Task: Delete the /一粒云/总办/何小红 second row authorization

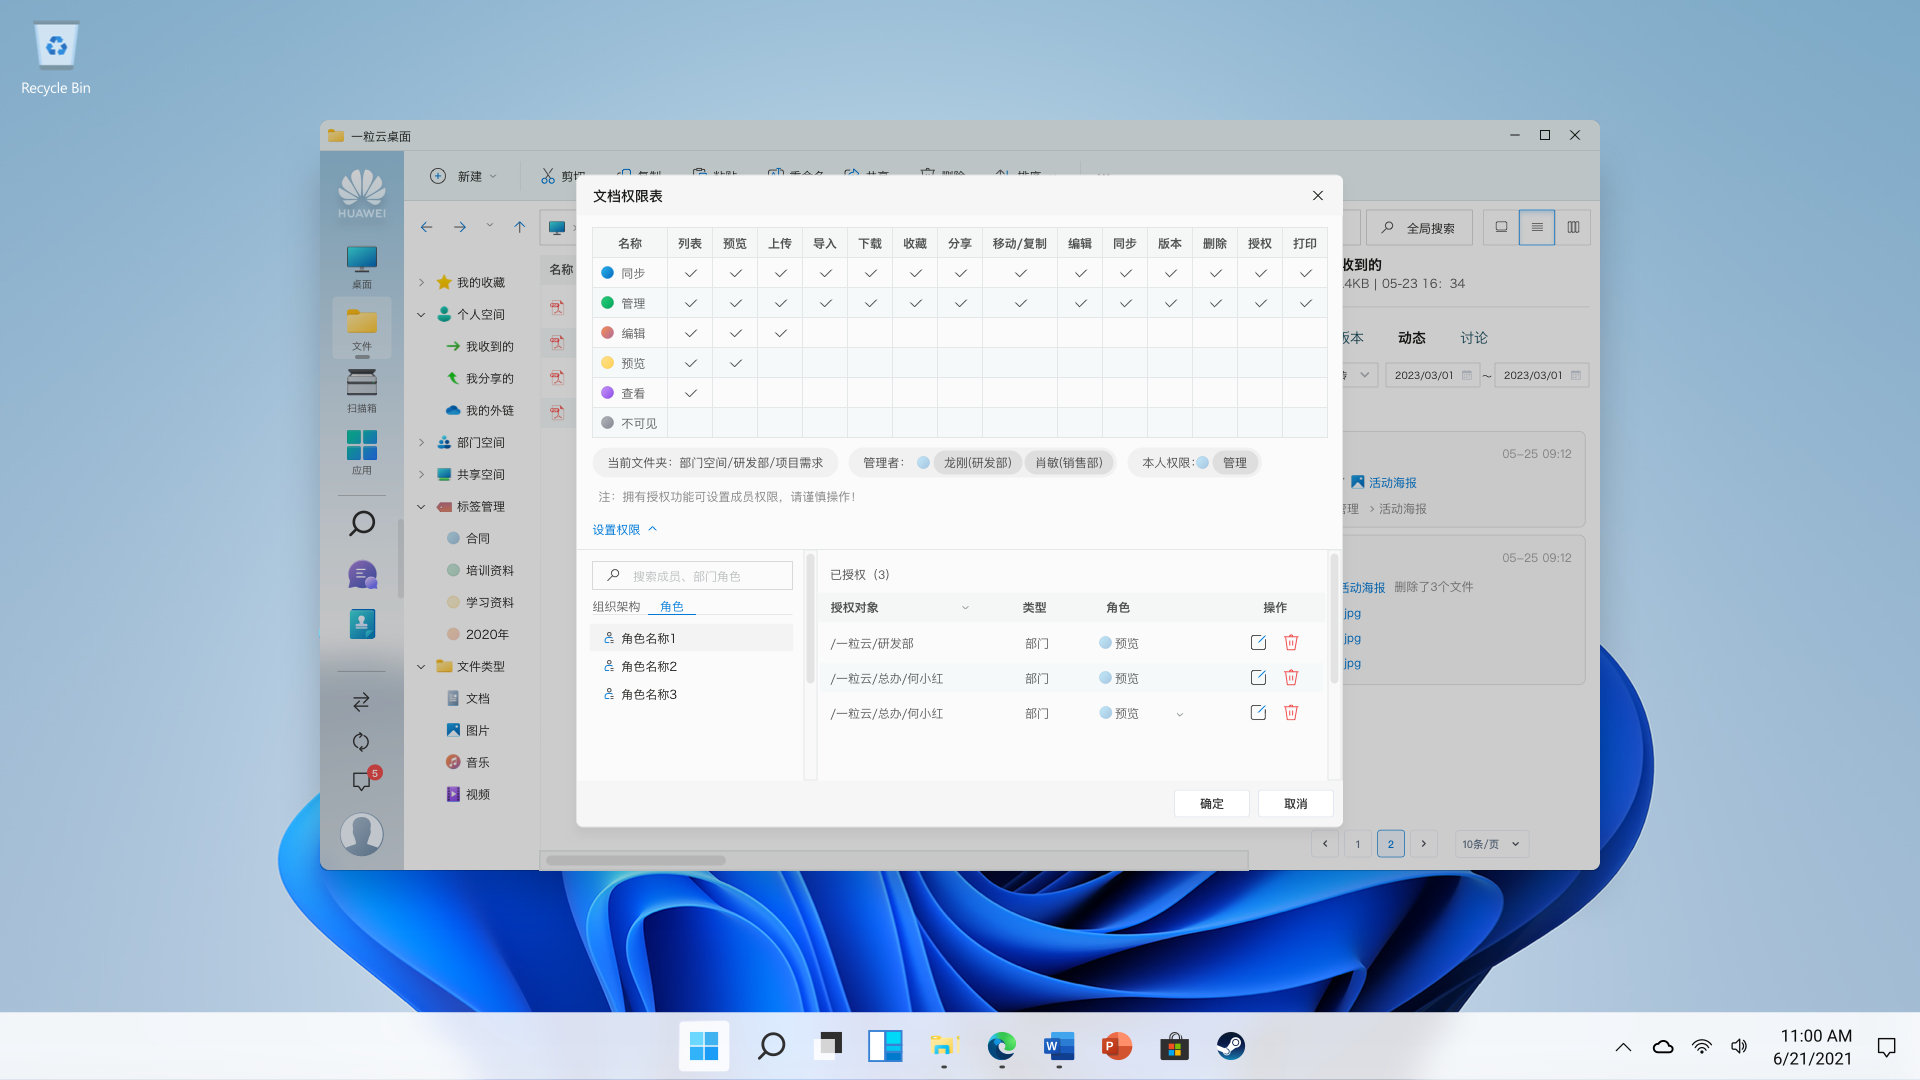Action: point(1291,678)
